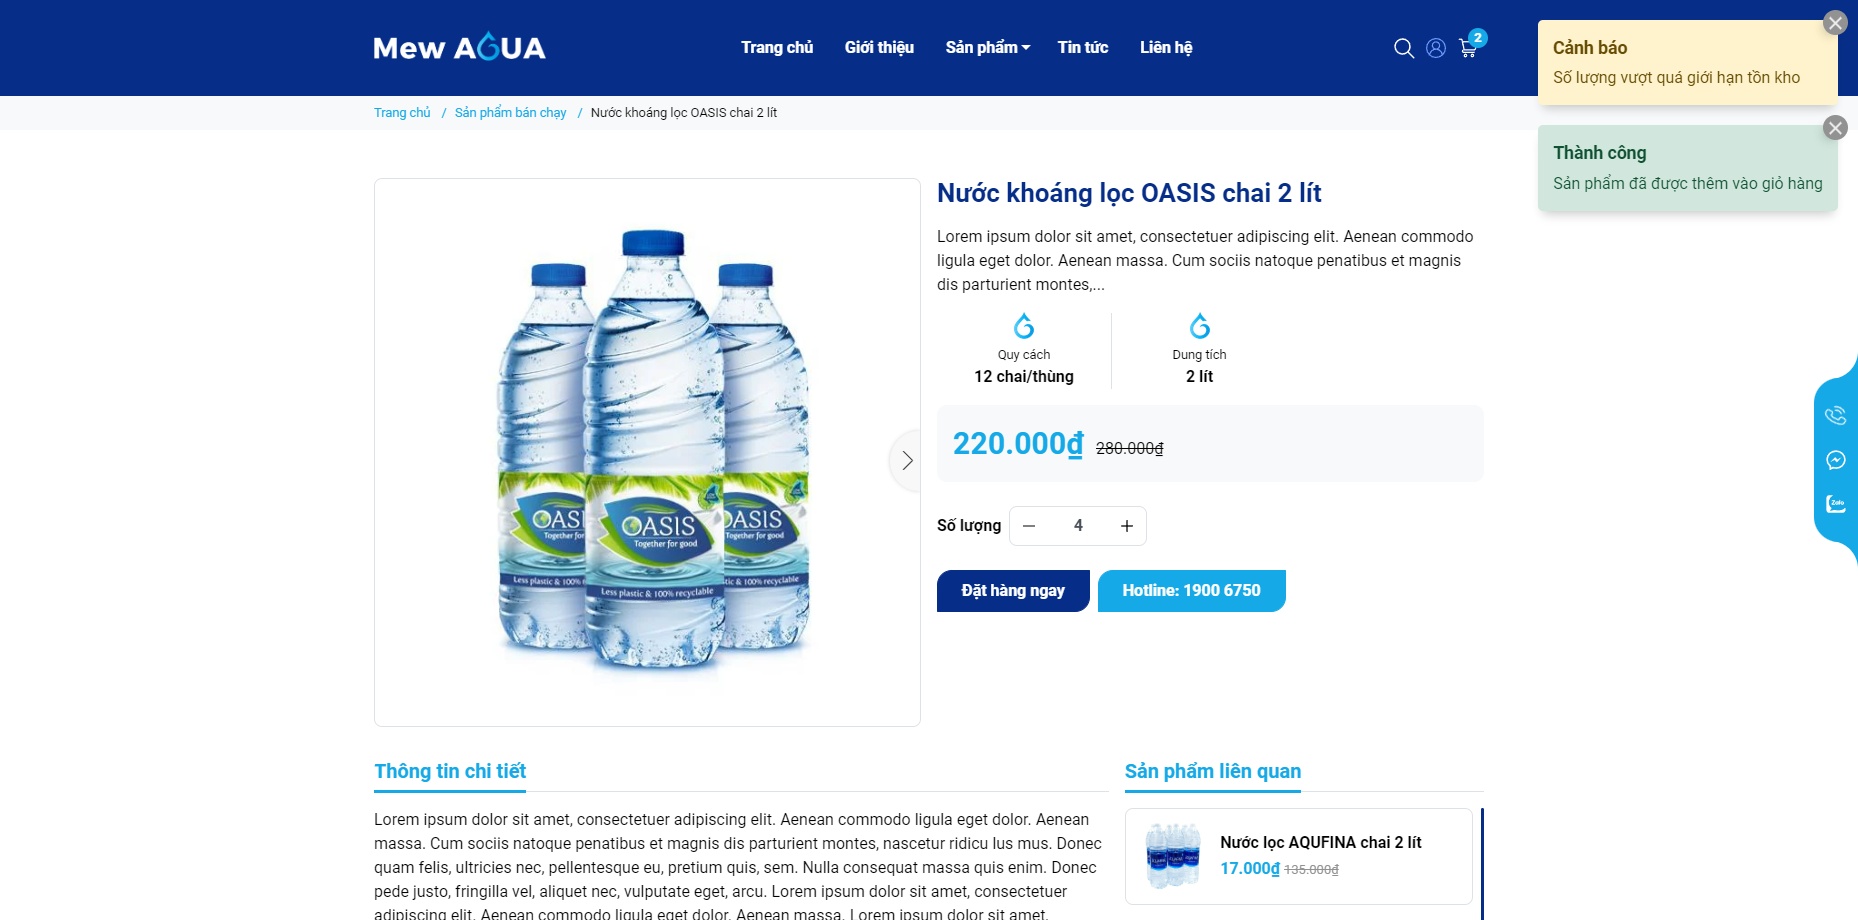Image resolution: width=1858 pixels, height=920 pixels.
Task: Click the quantity input field
Action: tap(1078, 526)
